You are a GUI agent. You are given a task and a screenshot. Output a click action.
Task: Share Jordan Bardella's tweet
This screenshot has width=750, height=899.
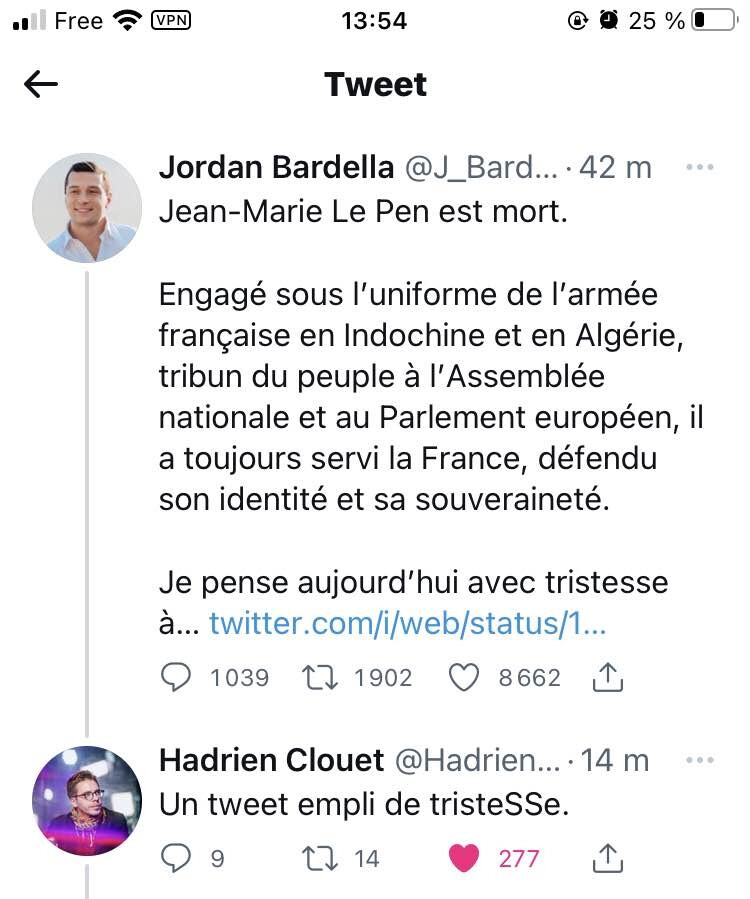(x=607, y=678)
